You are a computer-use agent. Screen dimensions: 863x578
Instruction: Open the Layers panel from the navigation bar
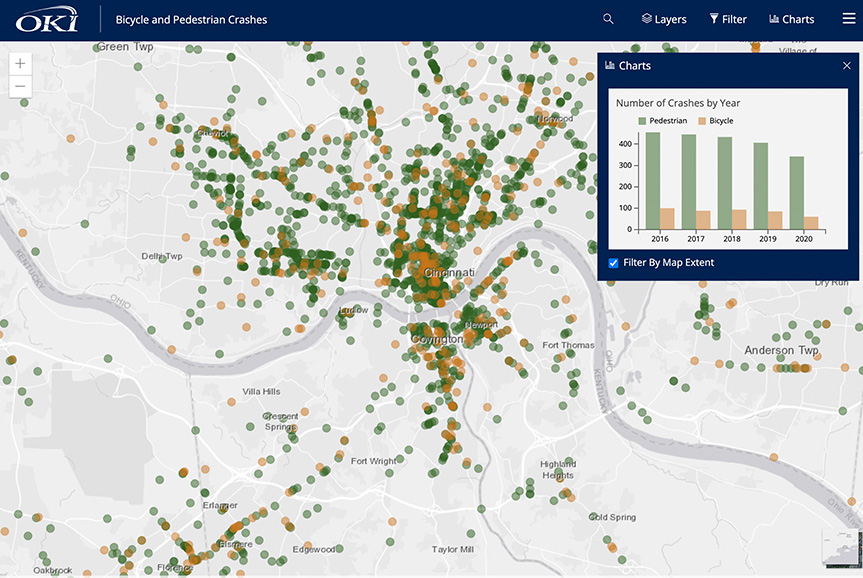click(663, 18)
